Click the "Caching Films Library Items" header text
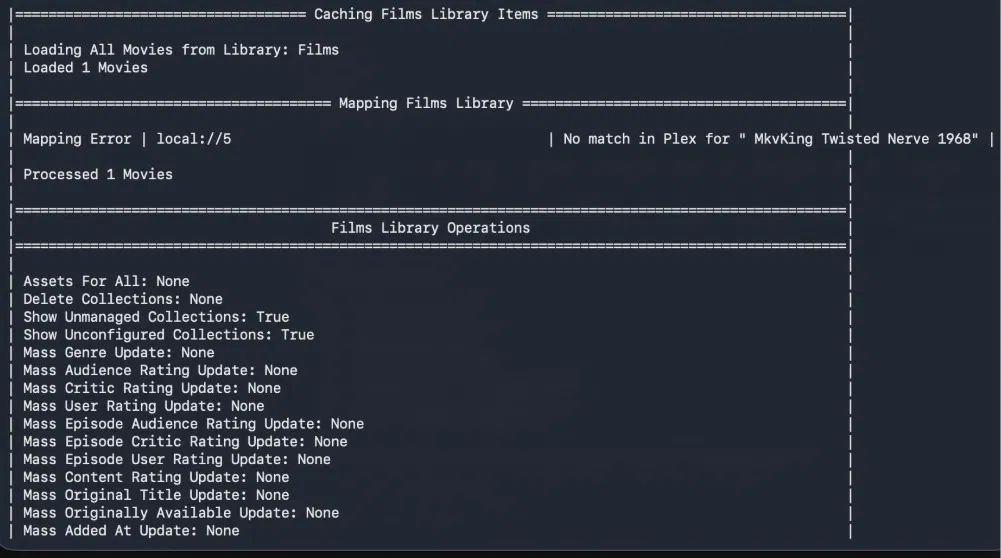 point(426,14)
